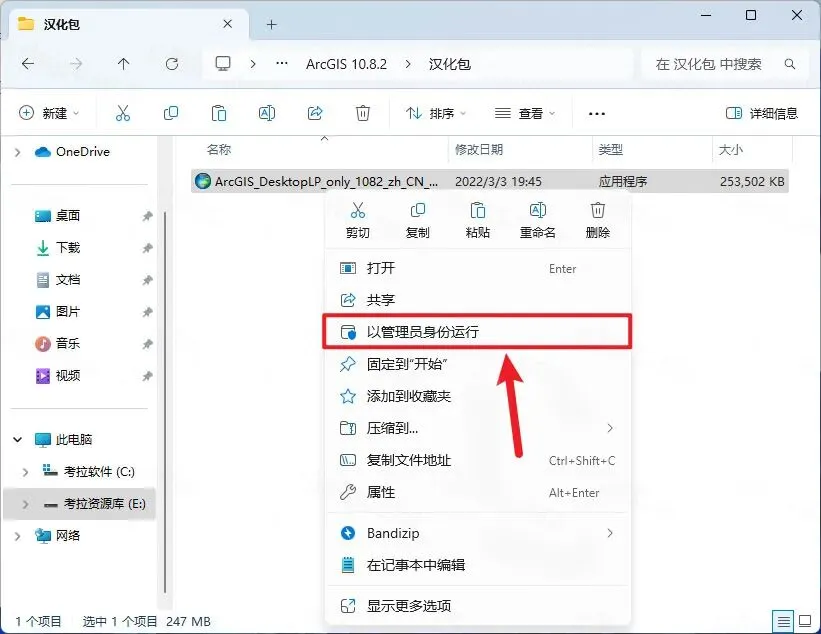The height and width of the screenshot is (634, 821).
Task: Click the Share icon in the toolbar
Action: pos(315,113)
